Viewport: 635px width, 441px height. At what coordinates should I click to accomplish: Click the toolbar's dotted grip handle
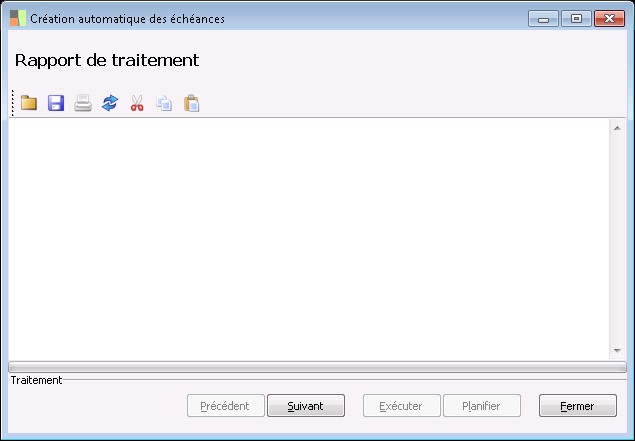pos(13,103)
